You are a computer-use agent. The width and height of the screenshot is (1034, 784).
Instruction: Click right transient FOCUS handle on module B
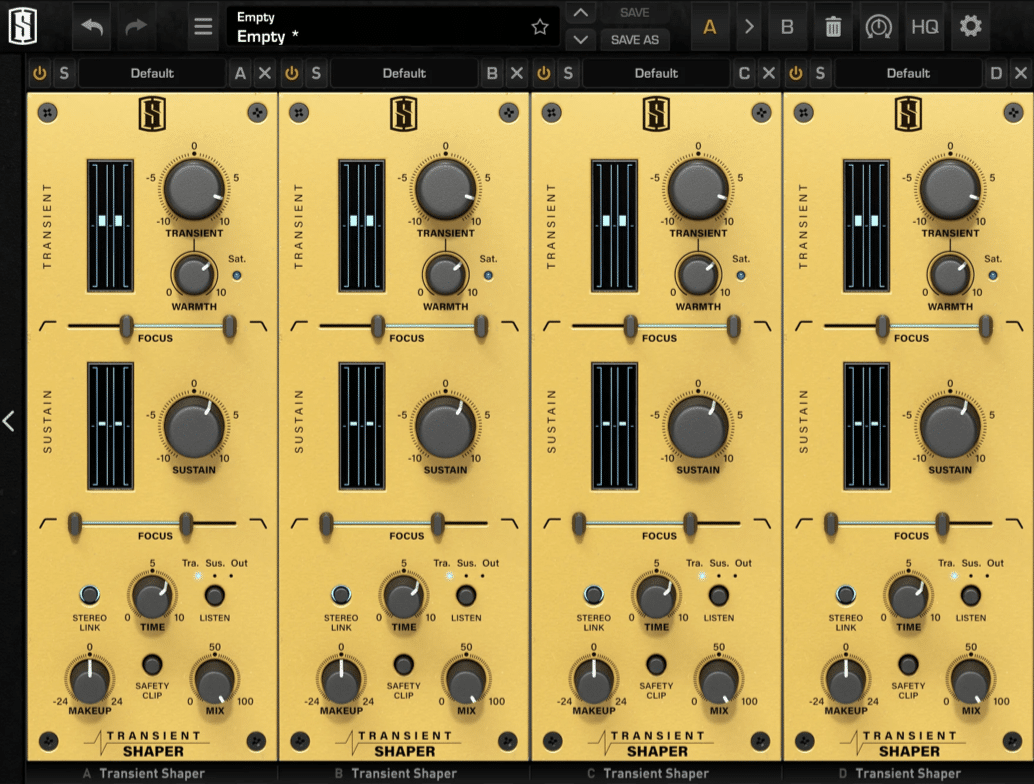(x=481, y=326)
